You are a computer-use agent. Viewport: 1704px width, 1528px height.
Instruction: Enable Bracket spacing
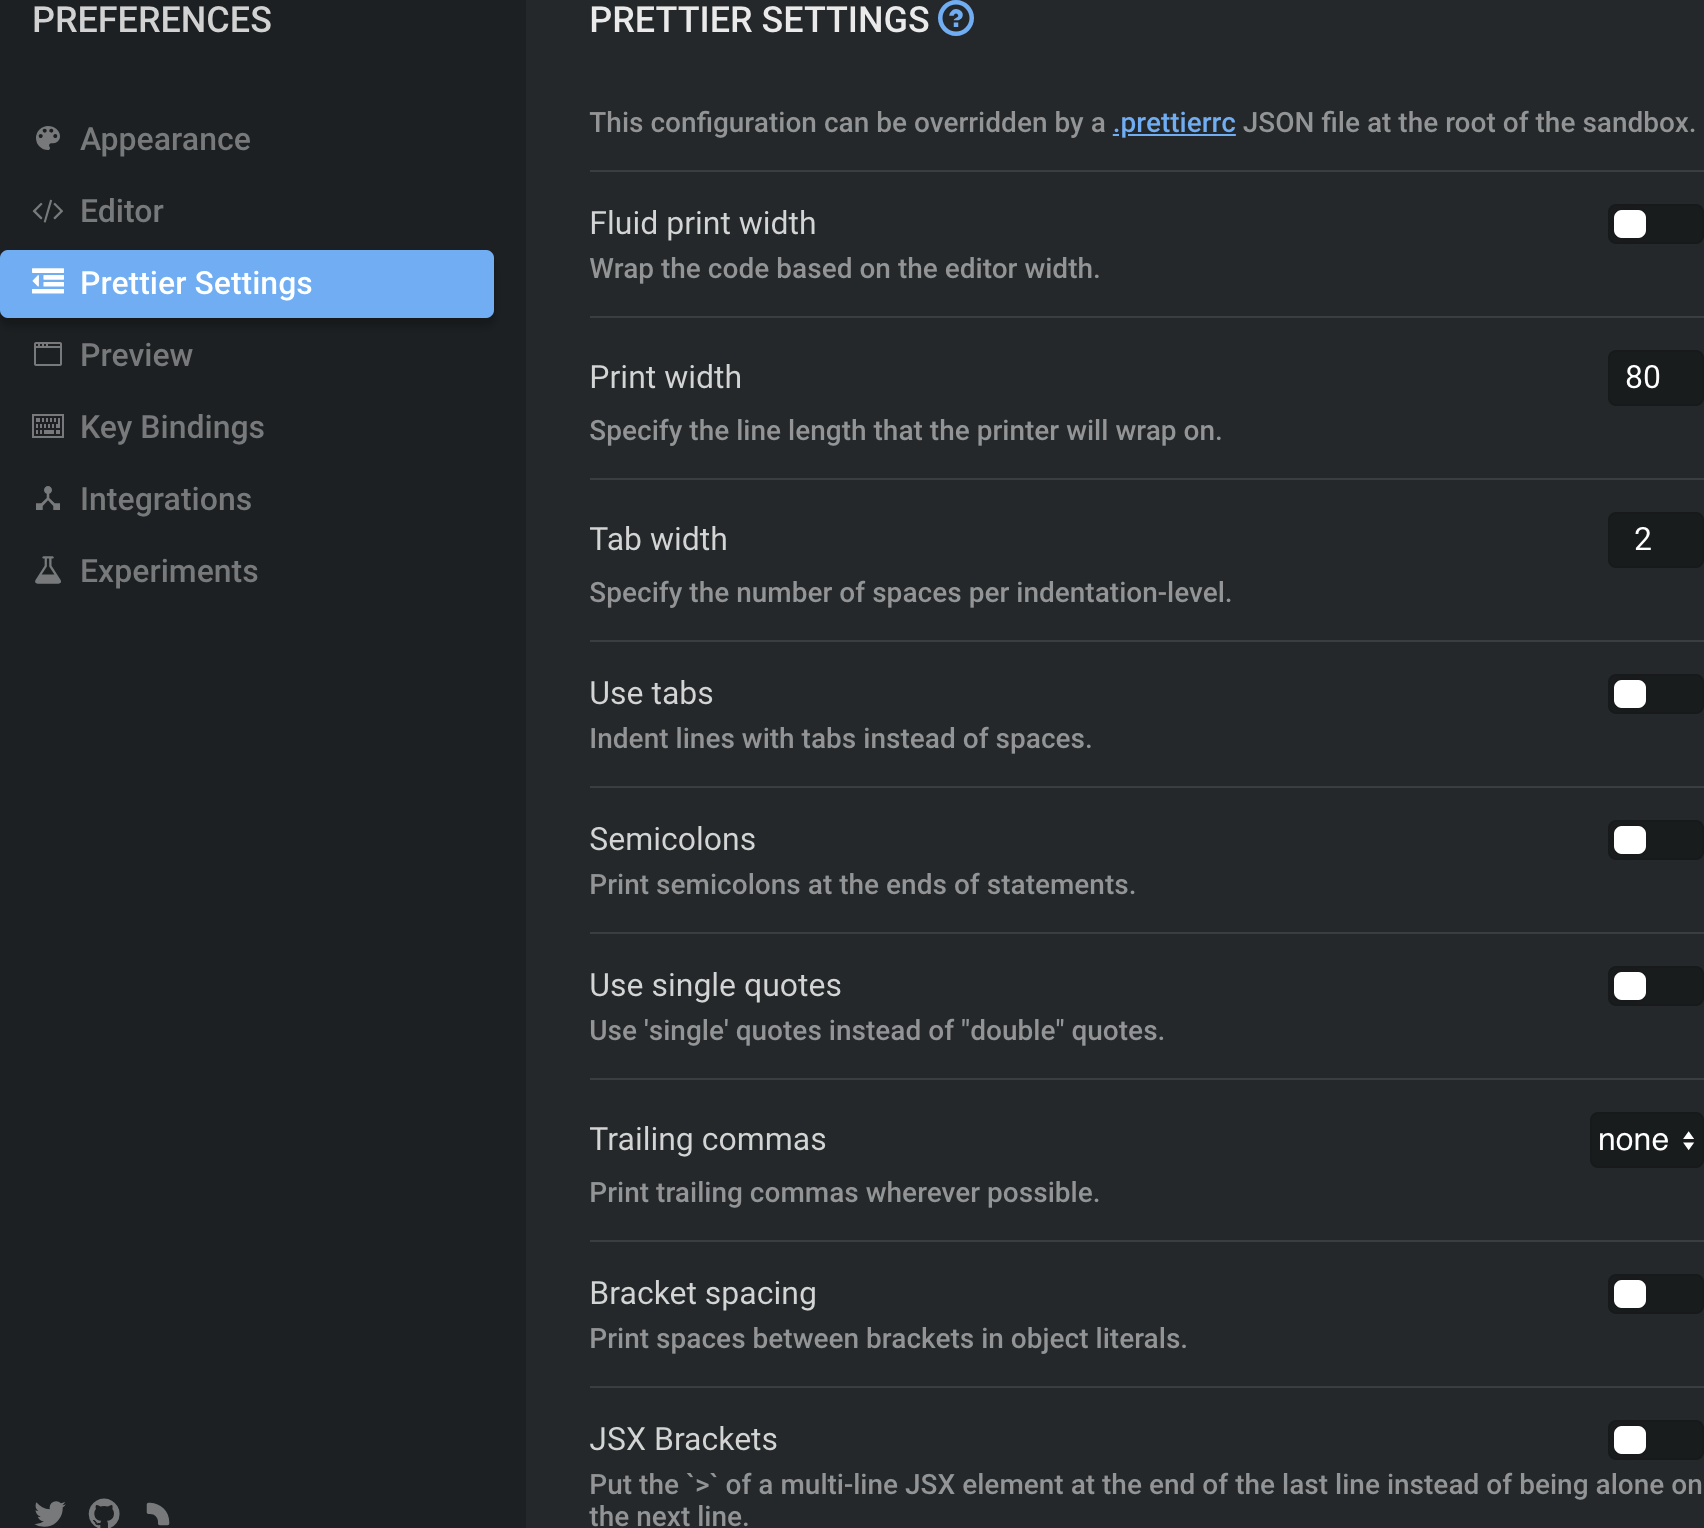1631,1294
